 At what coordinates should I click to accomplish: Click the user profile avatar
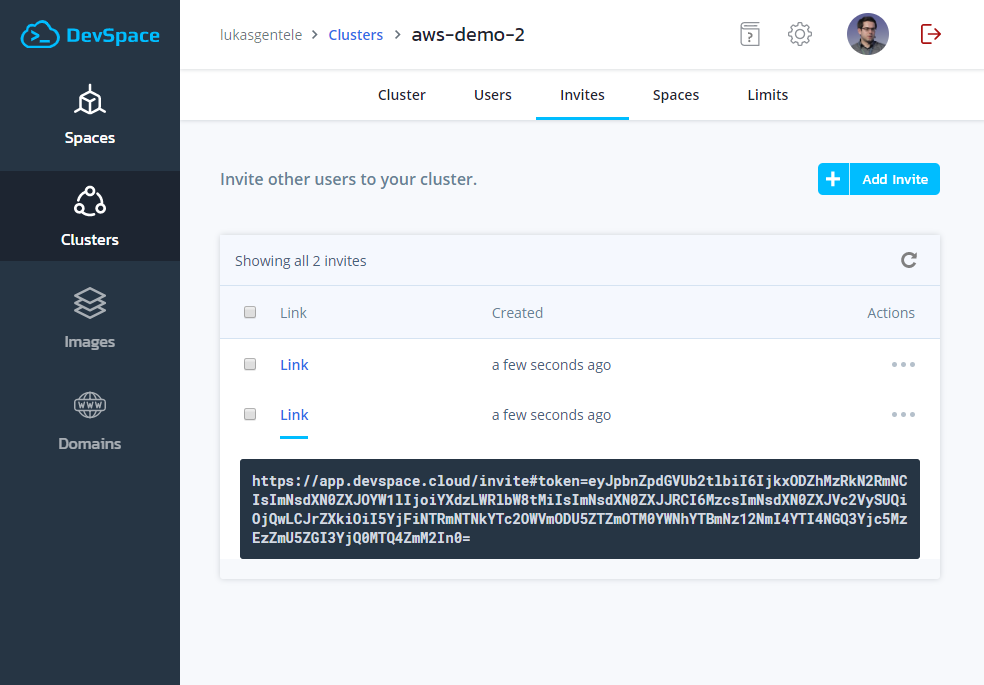867,34
